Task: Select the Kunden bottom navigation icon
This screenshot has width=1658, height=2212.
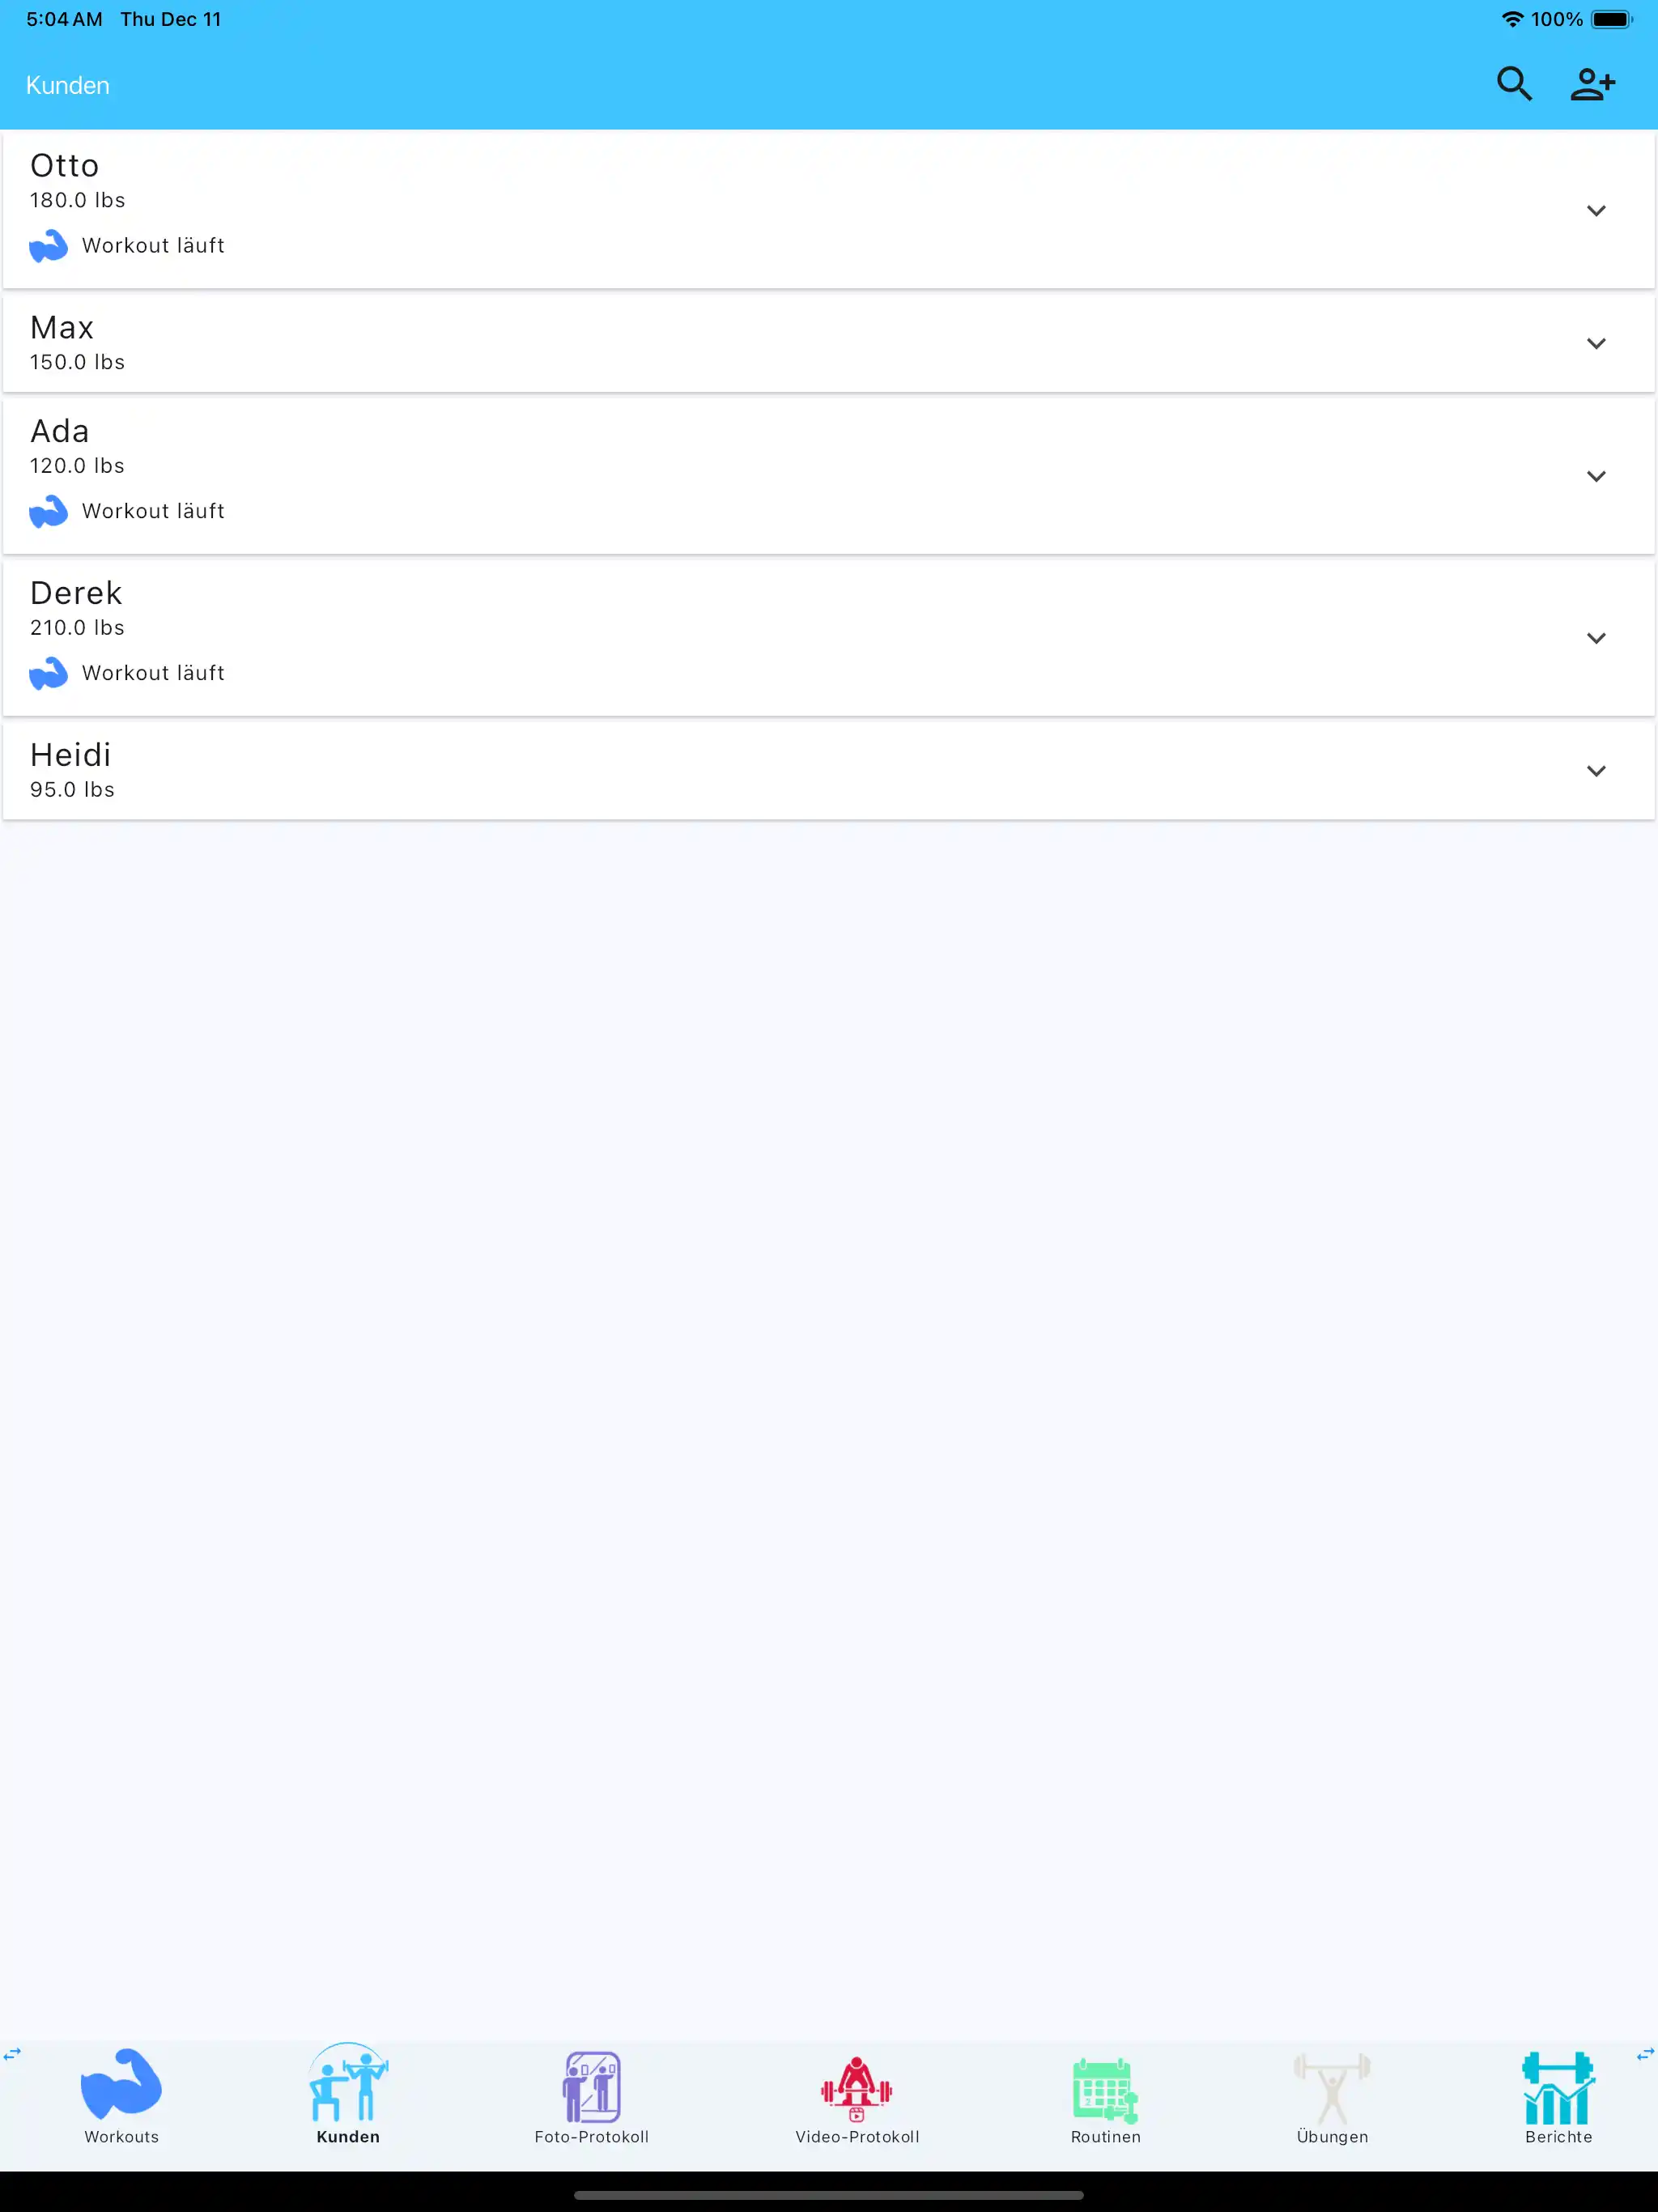Action: 347,2090
